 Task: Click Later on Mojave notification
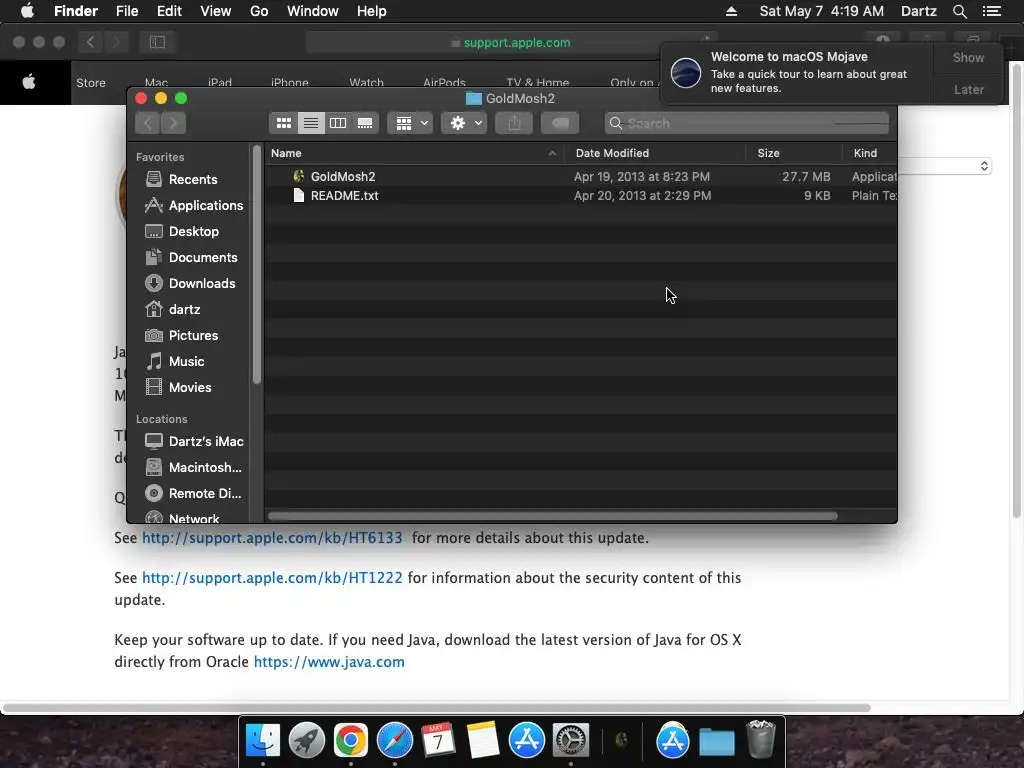[968, 89]
